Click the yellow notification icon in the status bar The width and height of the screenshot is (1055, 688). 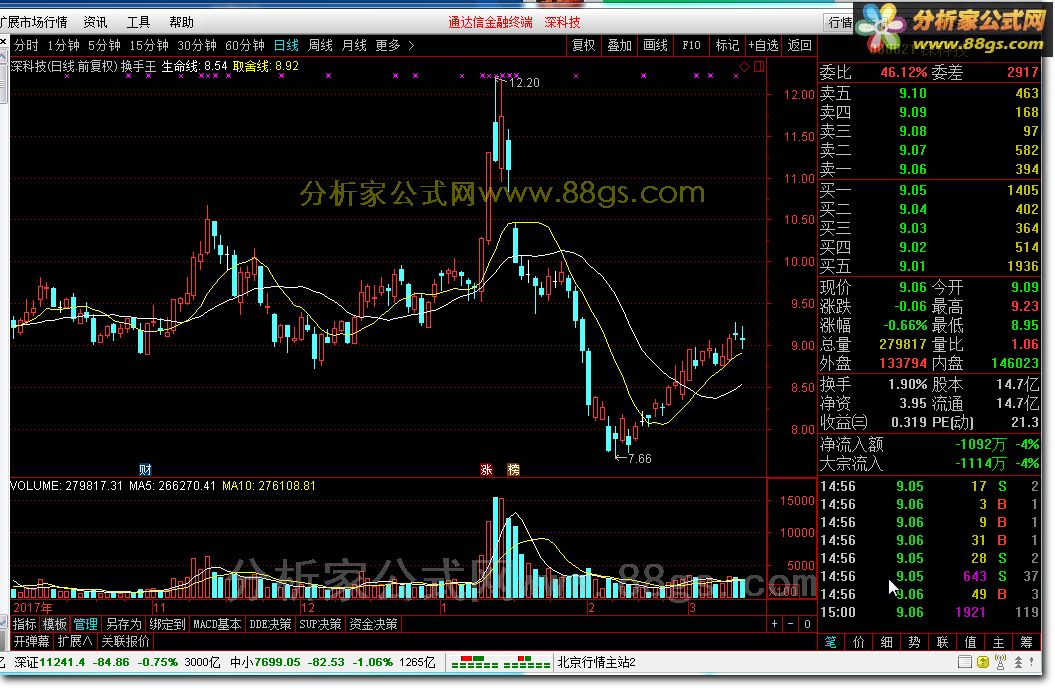(x=983, y=662)
